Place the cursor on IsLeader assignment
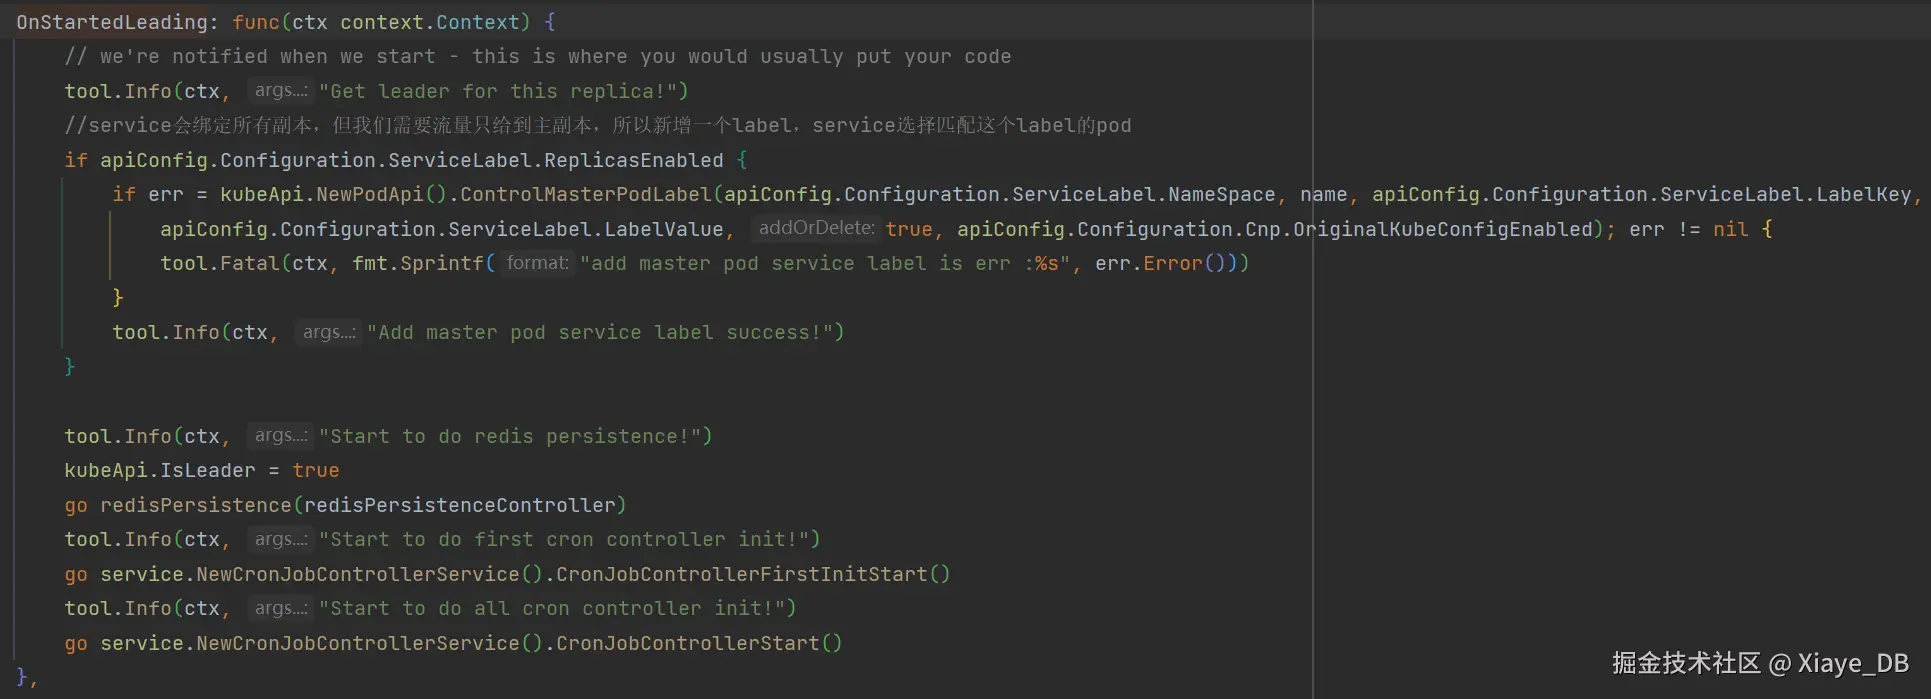Image resolution: width=1931 pixels, height=699 pixels. [208, 470]
